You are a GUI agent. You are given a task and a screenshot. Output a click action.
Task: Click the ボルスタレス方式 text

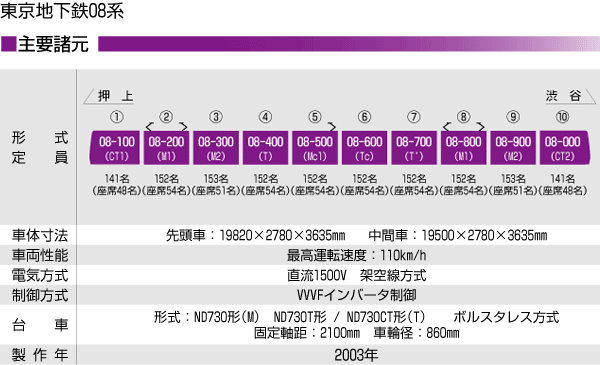coord(506,317)
